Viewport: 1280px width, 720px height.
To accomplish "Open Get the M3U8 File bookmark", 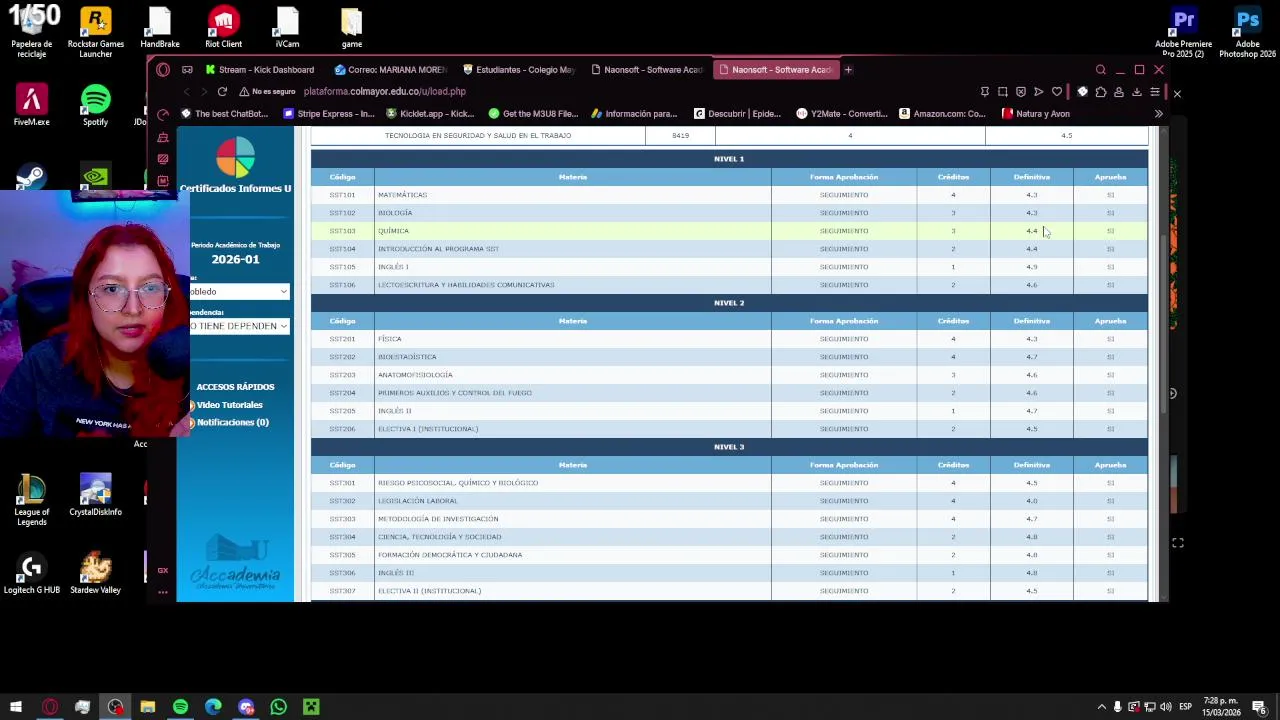I will [534, 114].
